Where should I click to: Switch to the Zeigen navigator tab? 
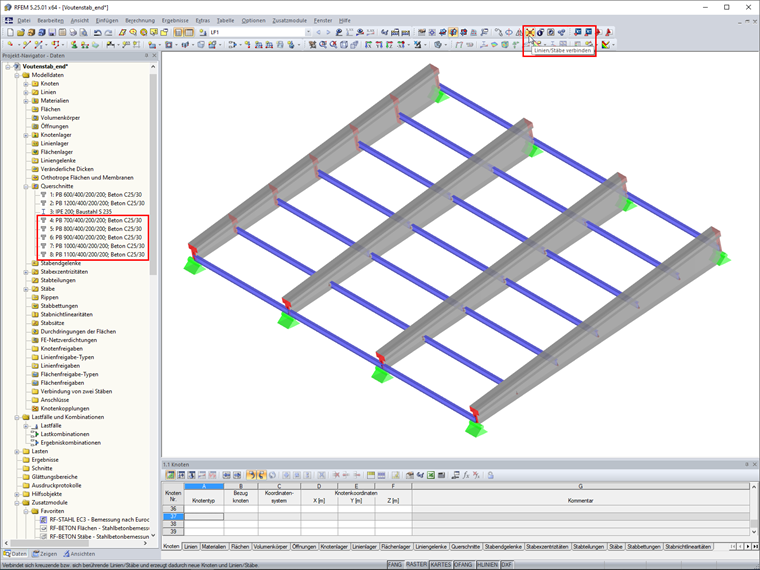[45, 554]
